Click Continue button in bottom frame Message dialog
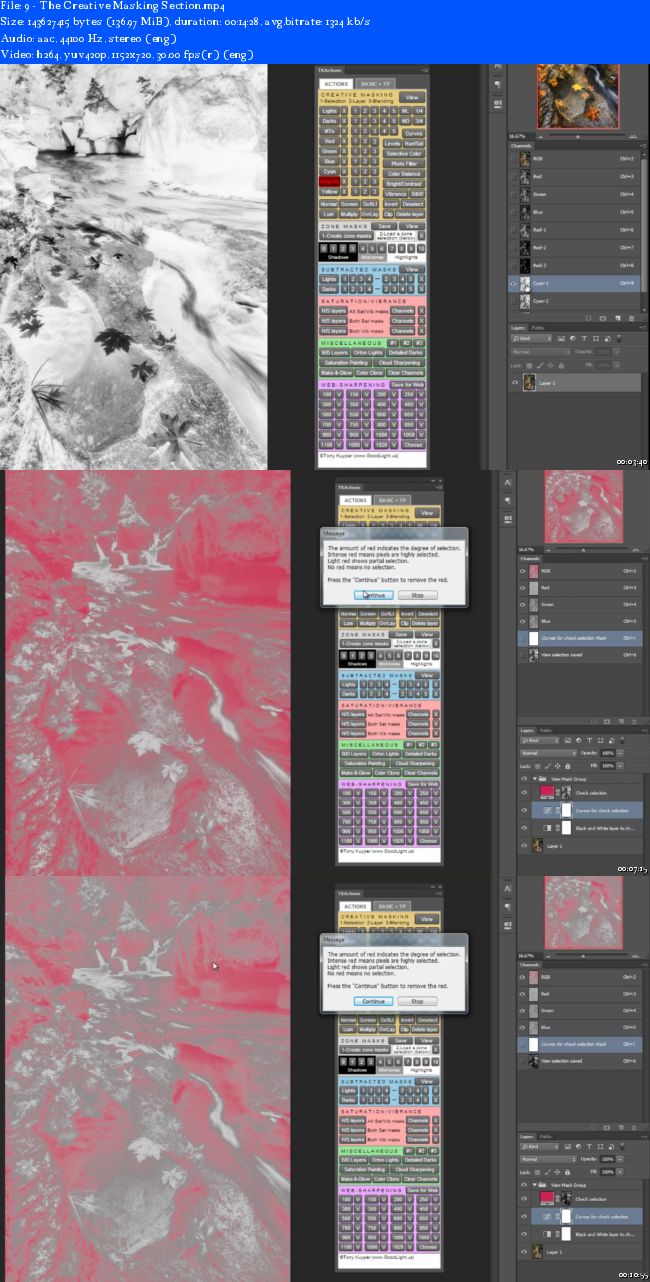The image size is (650, 1282). tap(374, 1000)
